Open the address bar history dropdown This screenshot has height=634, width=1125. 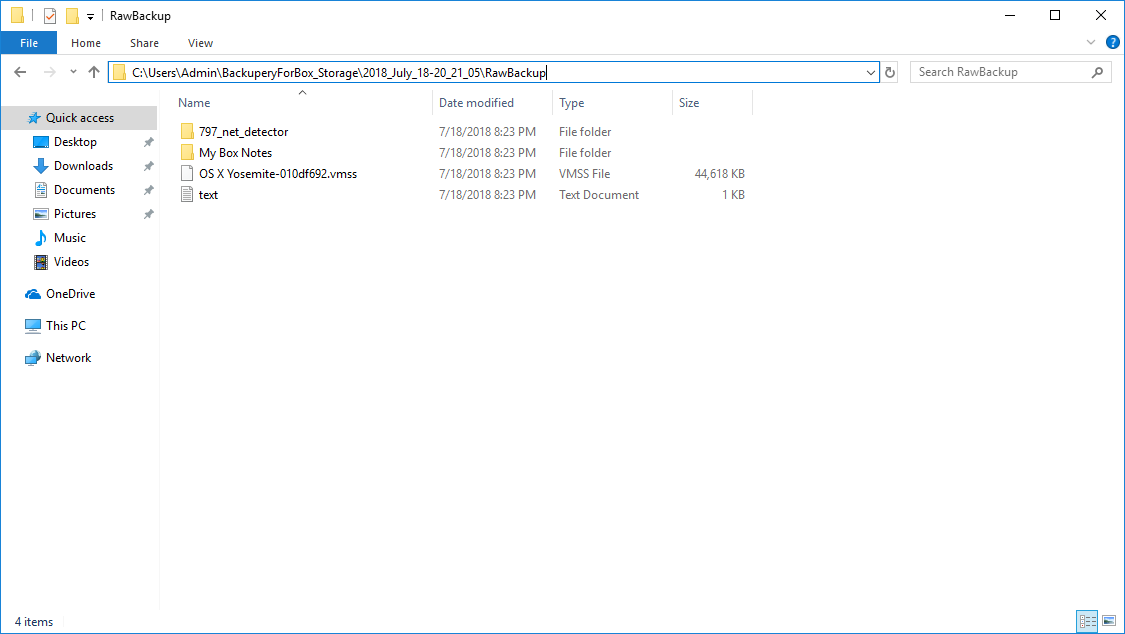(870, 72)
